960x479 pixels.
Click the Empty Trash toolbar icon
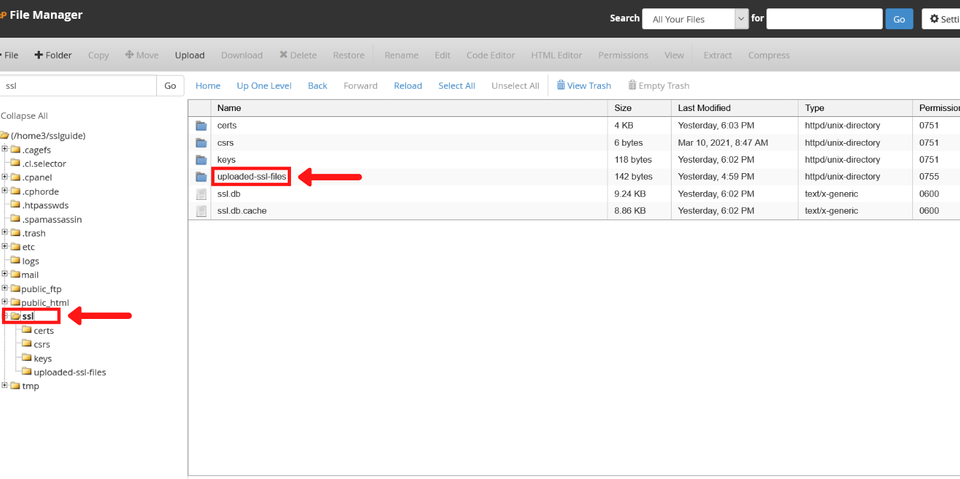tap(658, 86)
